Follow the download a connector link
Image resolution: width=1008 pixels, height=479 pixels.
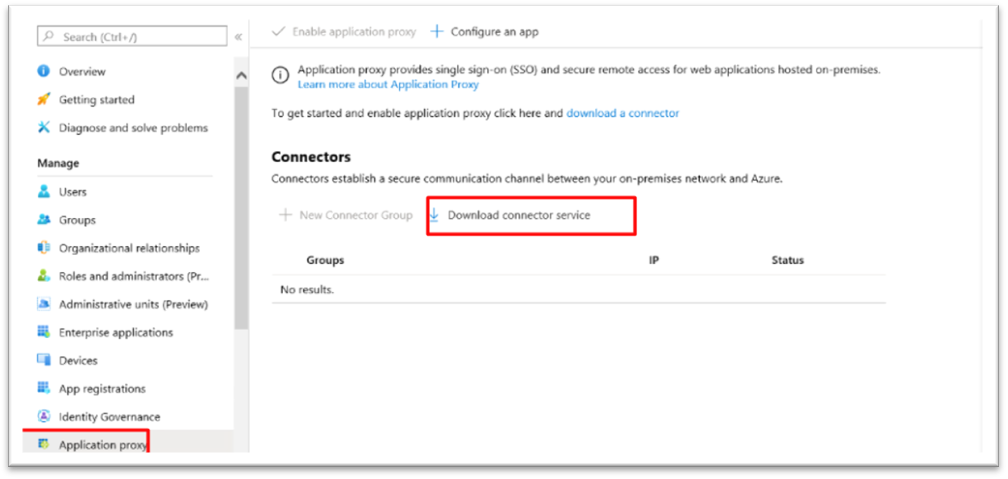coord(622,113)
